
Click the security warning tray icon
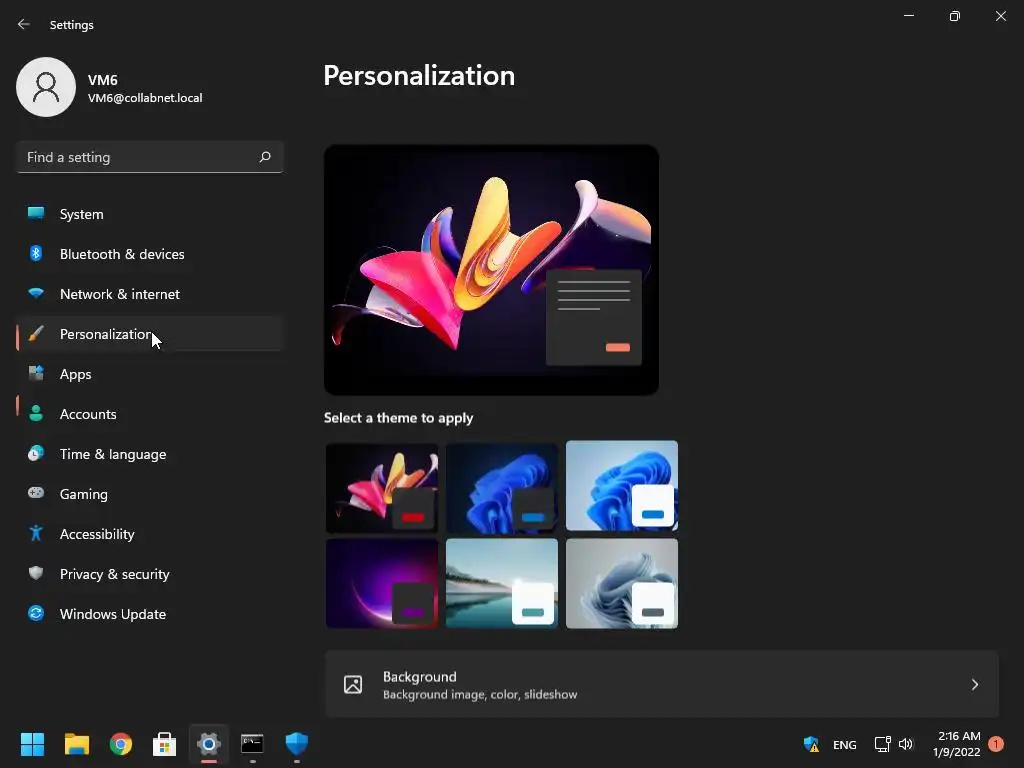coord(811,744)
